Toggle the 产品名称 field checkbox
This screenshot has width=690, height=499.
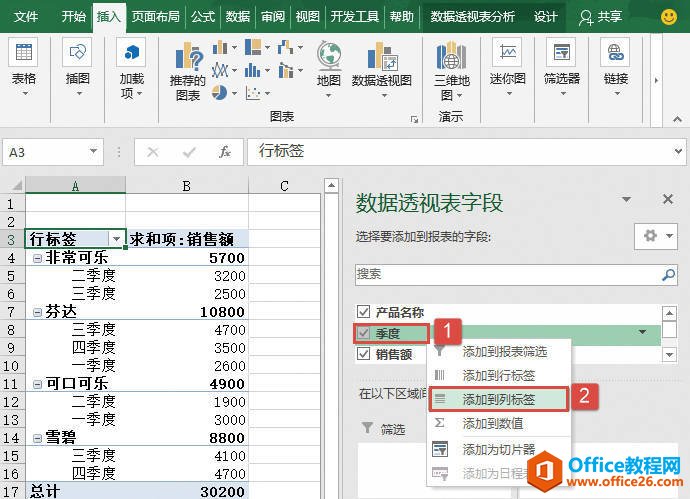363,312
